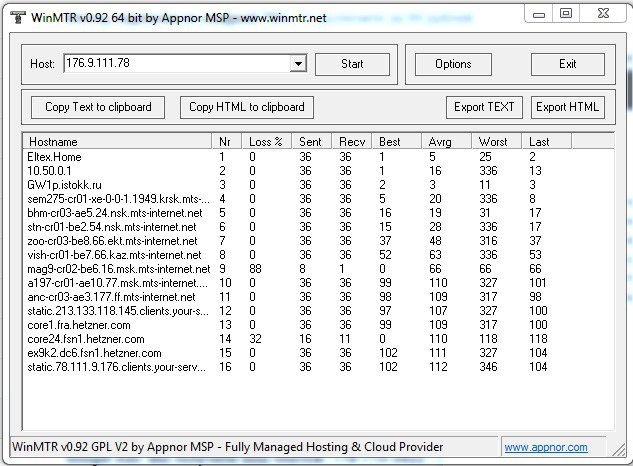633x466 pixels.
Task: Minimize the WinMTR window
Action: (x=539, y=15)
